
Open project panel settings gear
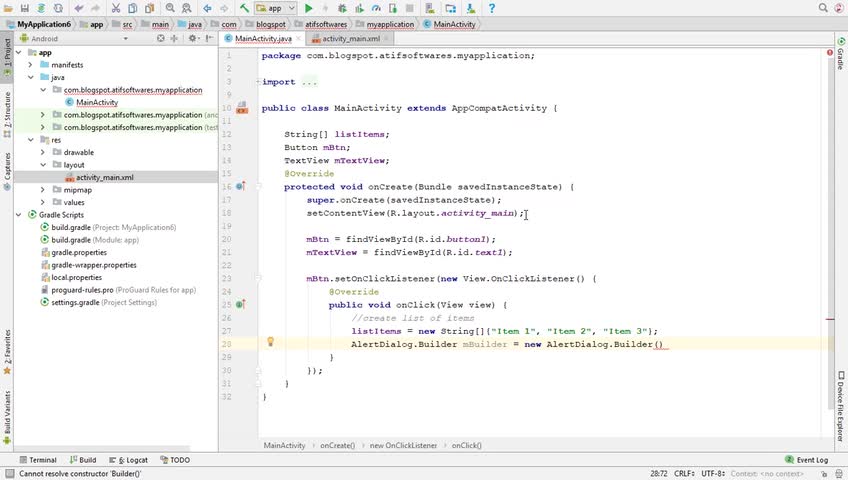tap(190, 39)
